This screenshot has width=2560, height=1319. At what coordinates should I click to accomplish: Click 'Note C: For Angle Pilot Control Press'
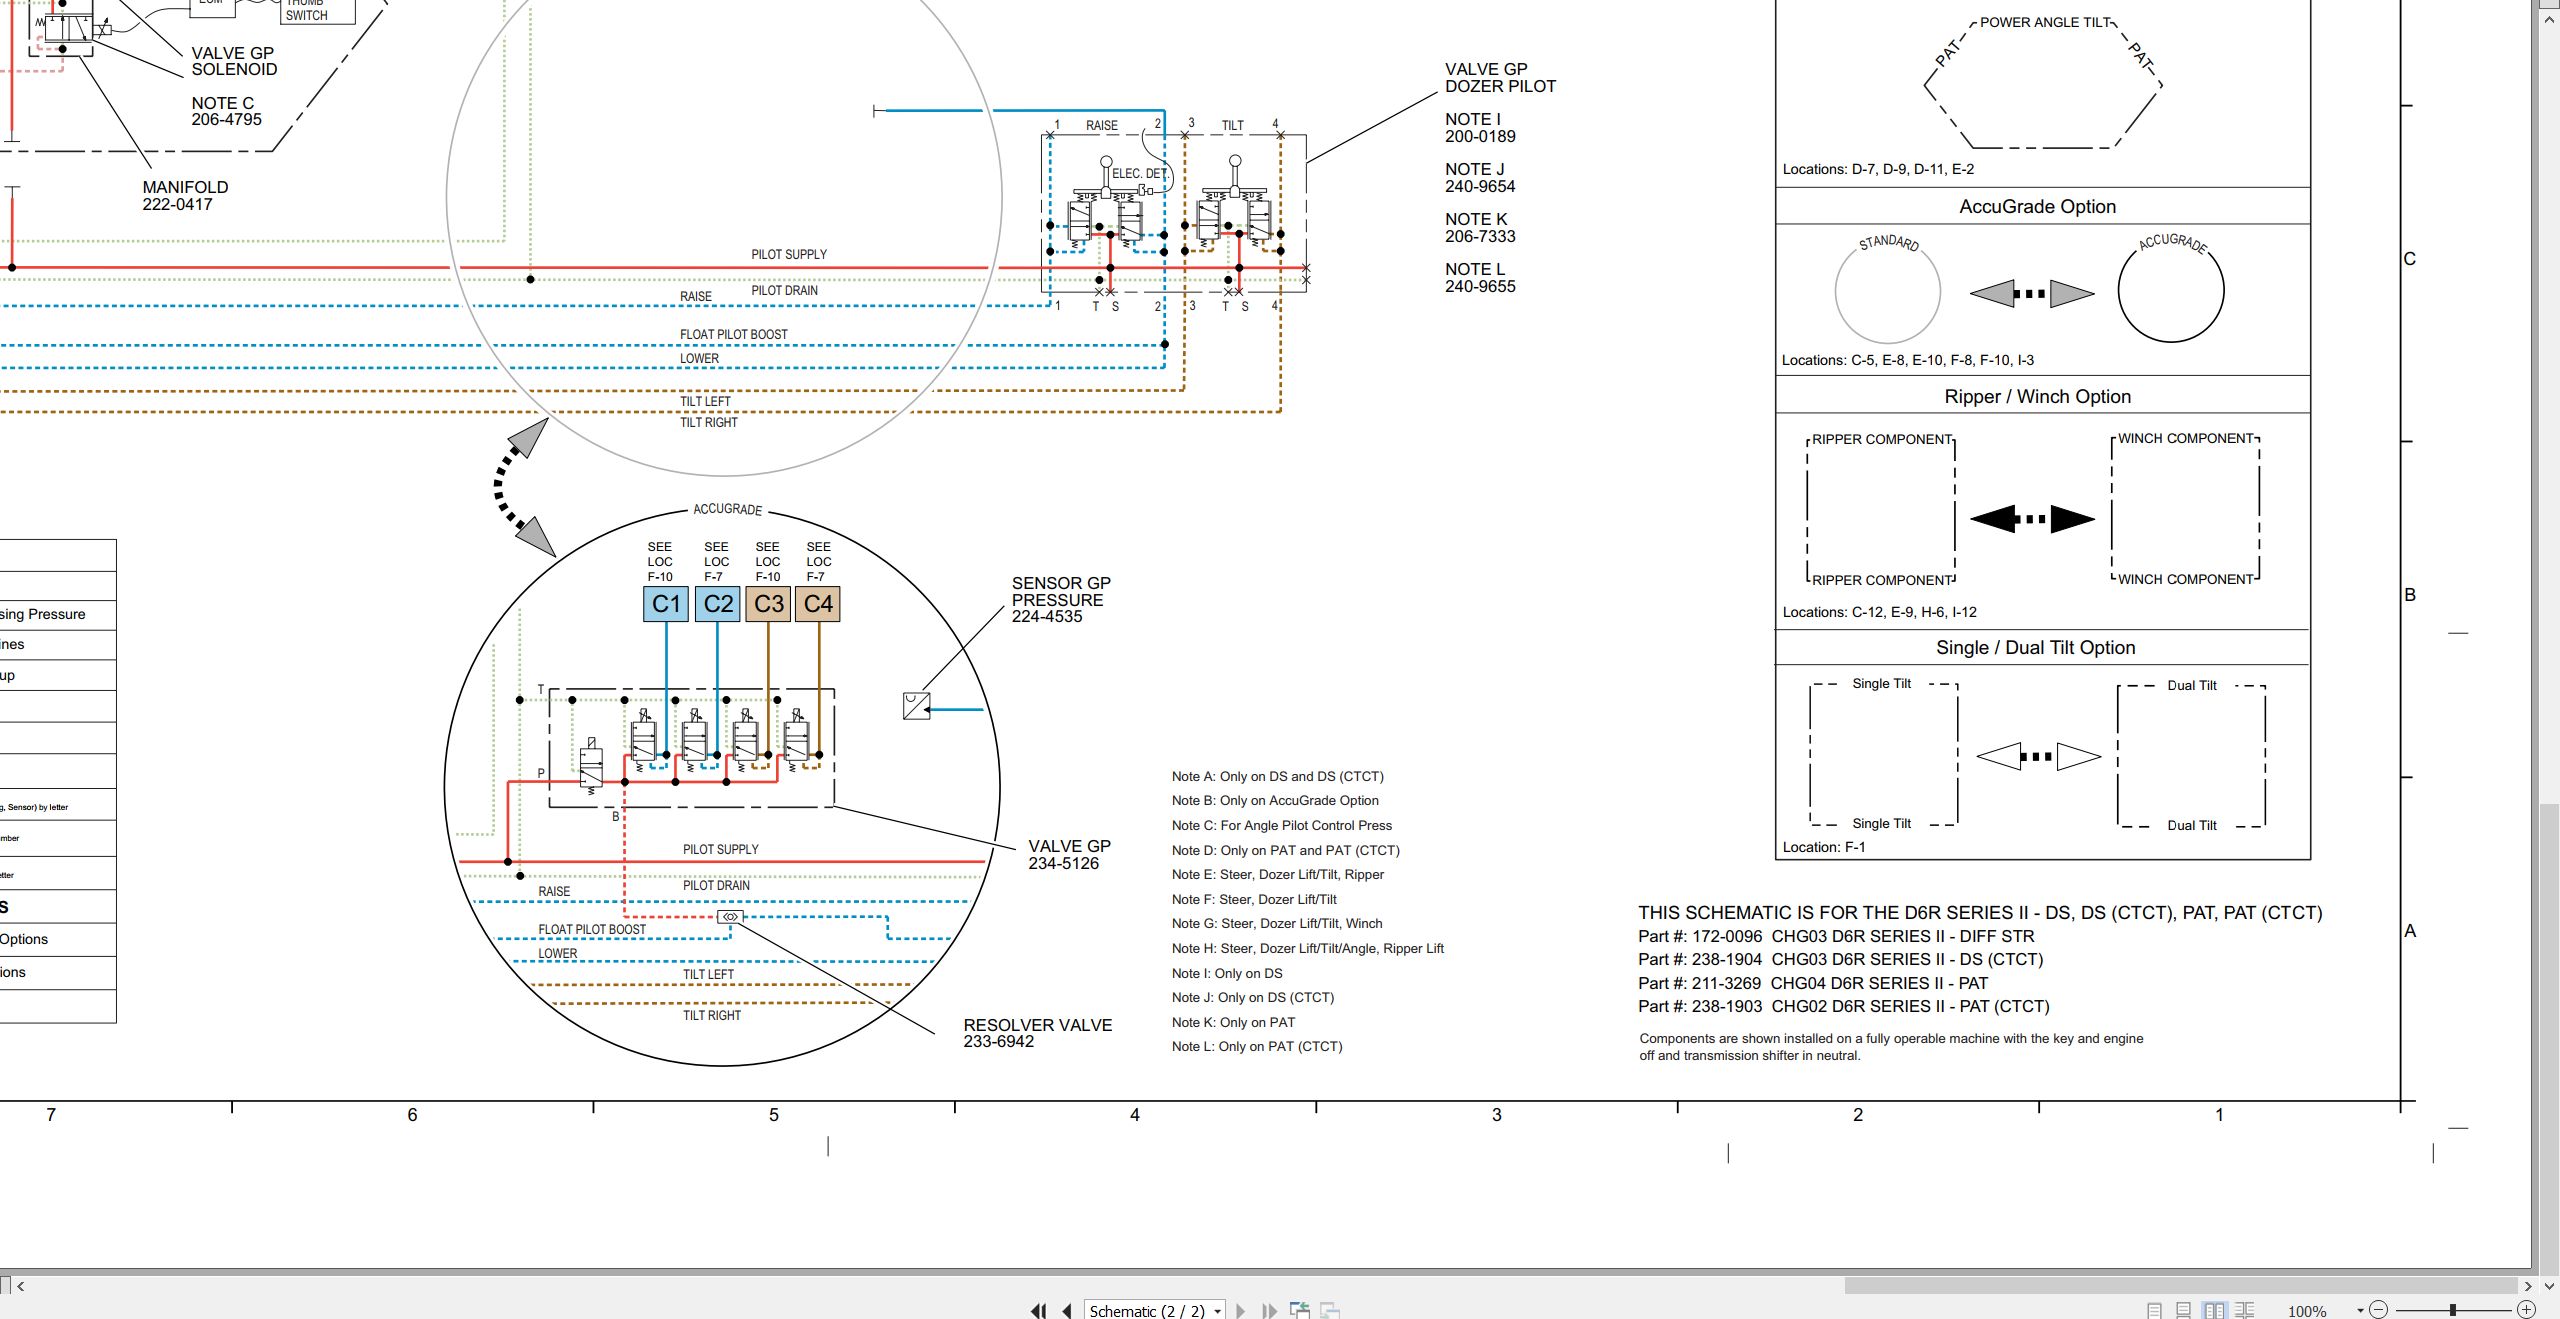(1281, 825)
